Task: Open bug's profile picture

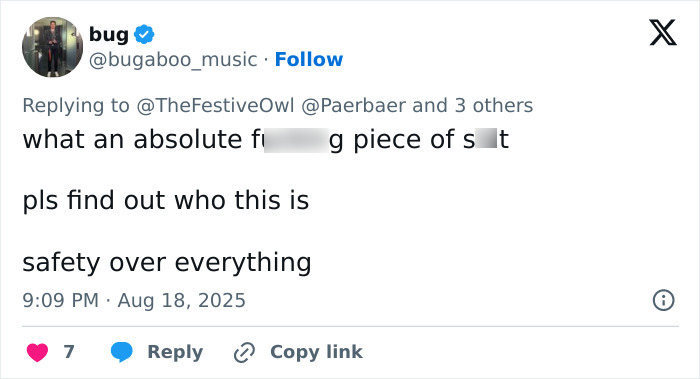Action: pyautogui.click(x=52, y=47)
